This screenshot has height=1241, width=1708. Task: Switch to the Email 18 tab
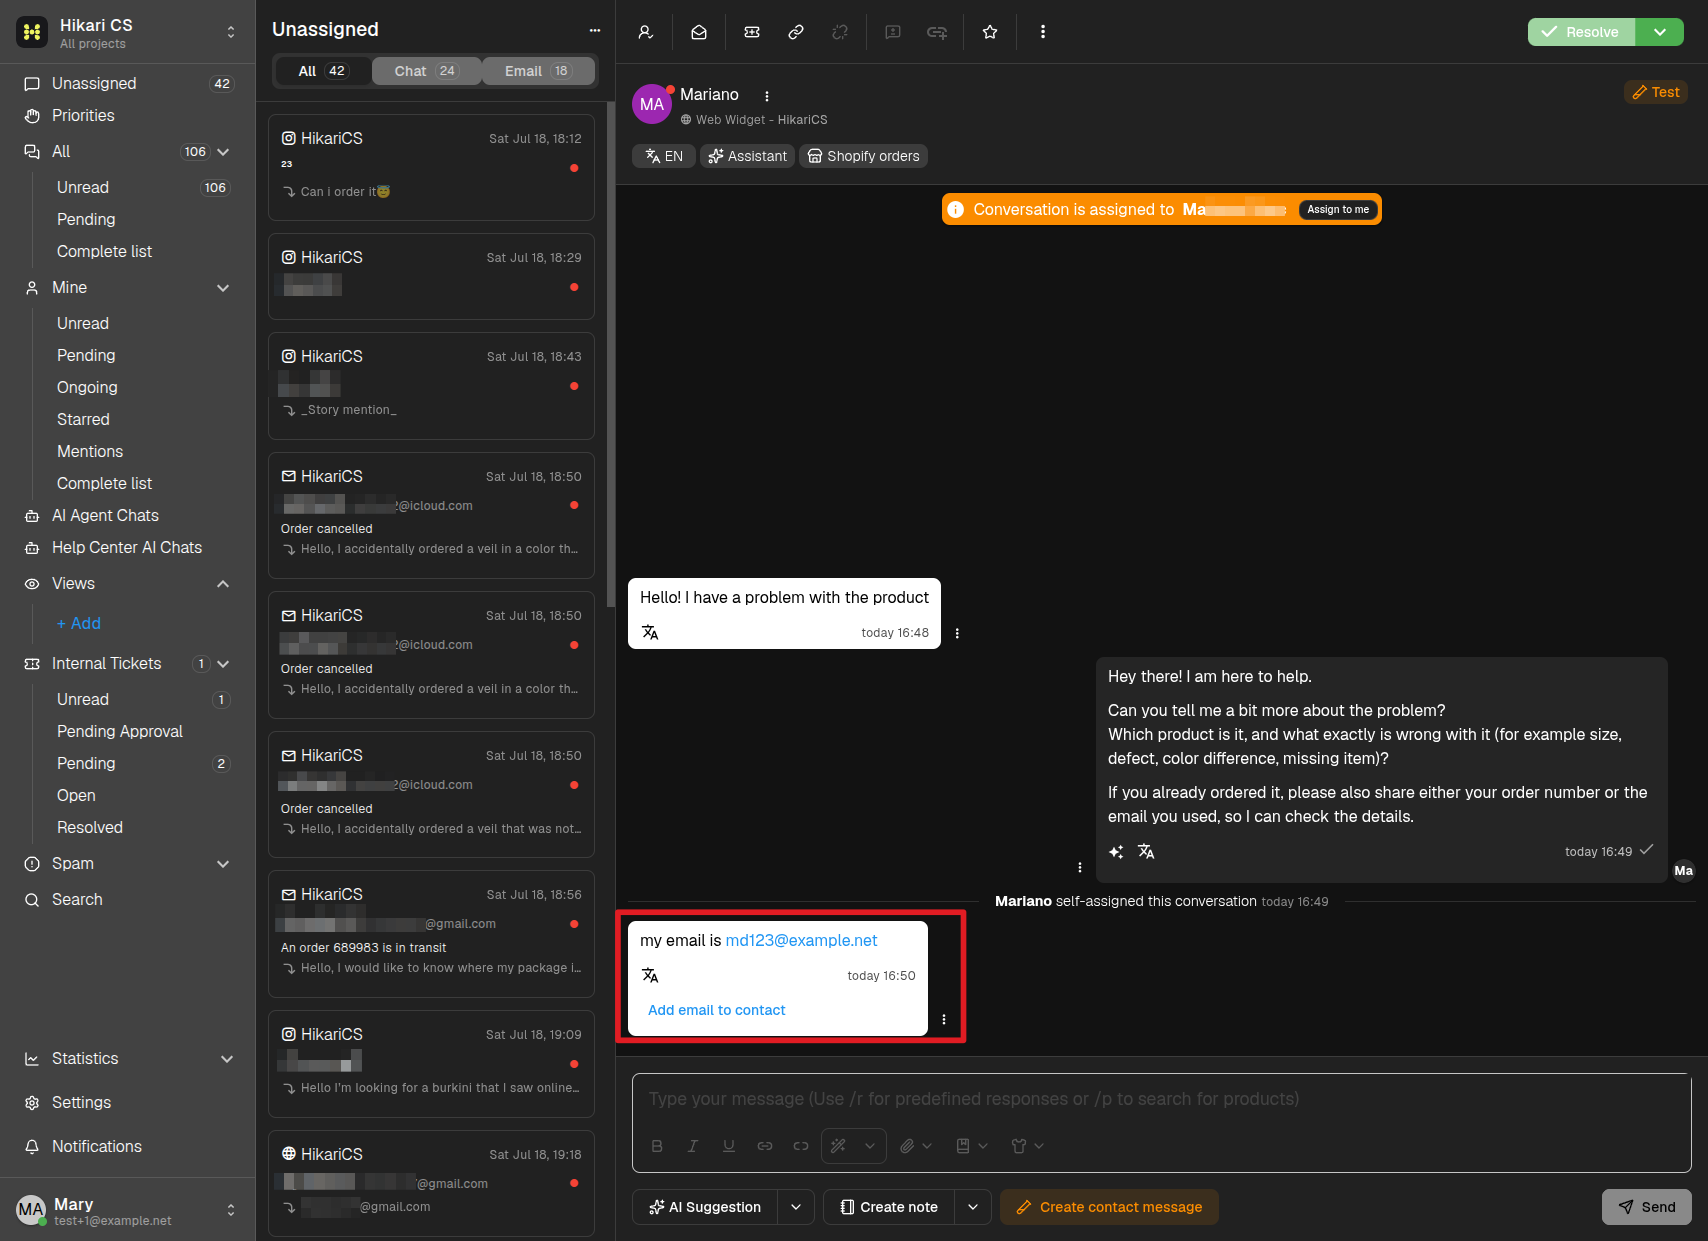(x=538, y=71)
